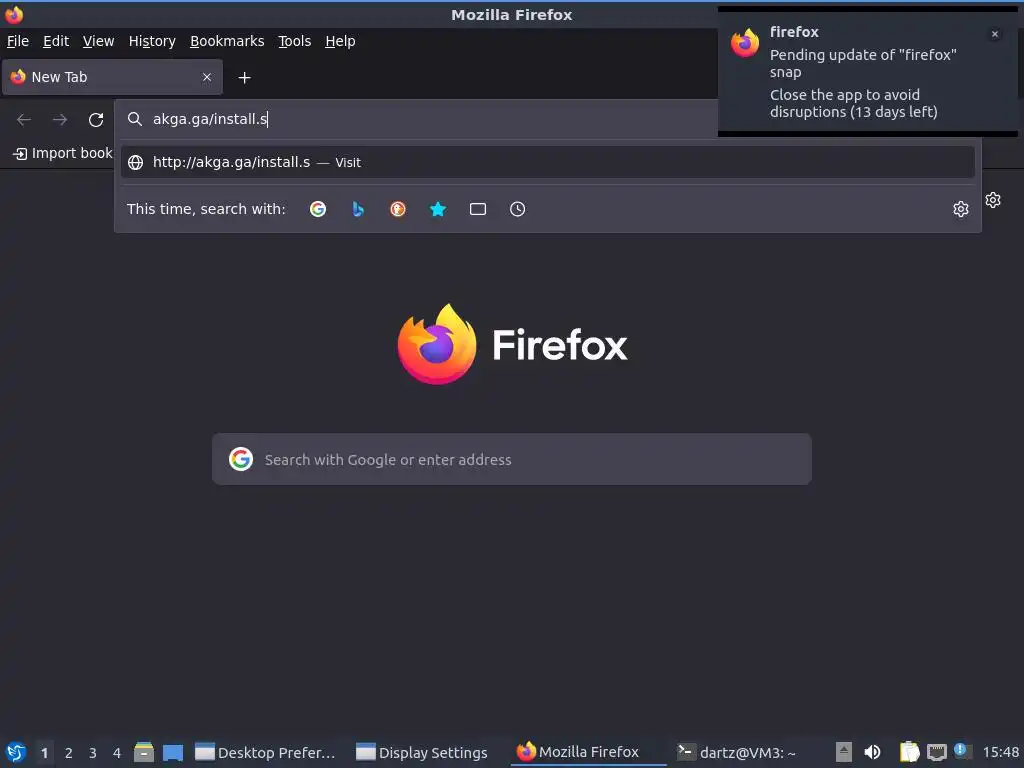Open volume control speaker icon

pyautogui.click(x=872, y=752)
